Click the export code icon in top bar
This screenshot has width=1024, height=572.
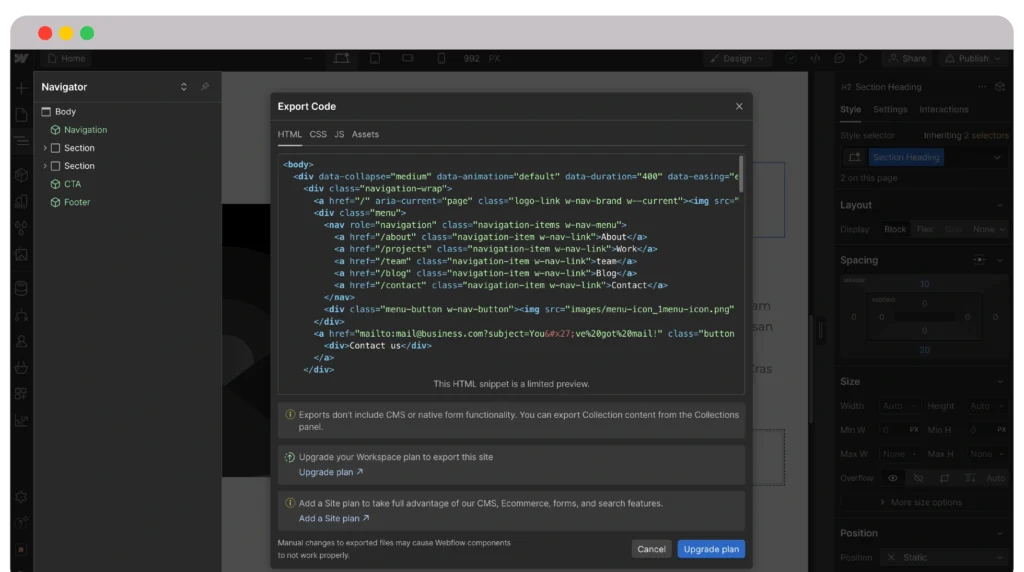pyautogui.click(x=815, y=58)
